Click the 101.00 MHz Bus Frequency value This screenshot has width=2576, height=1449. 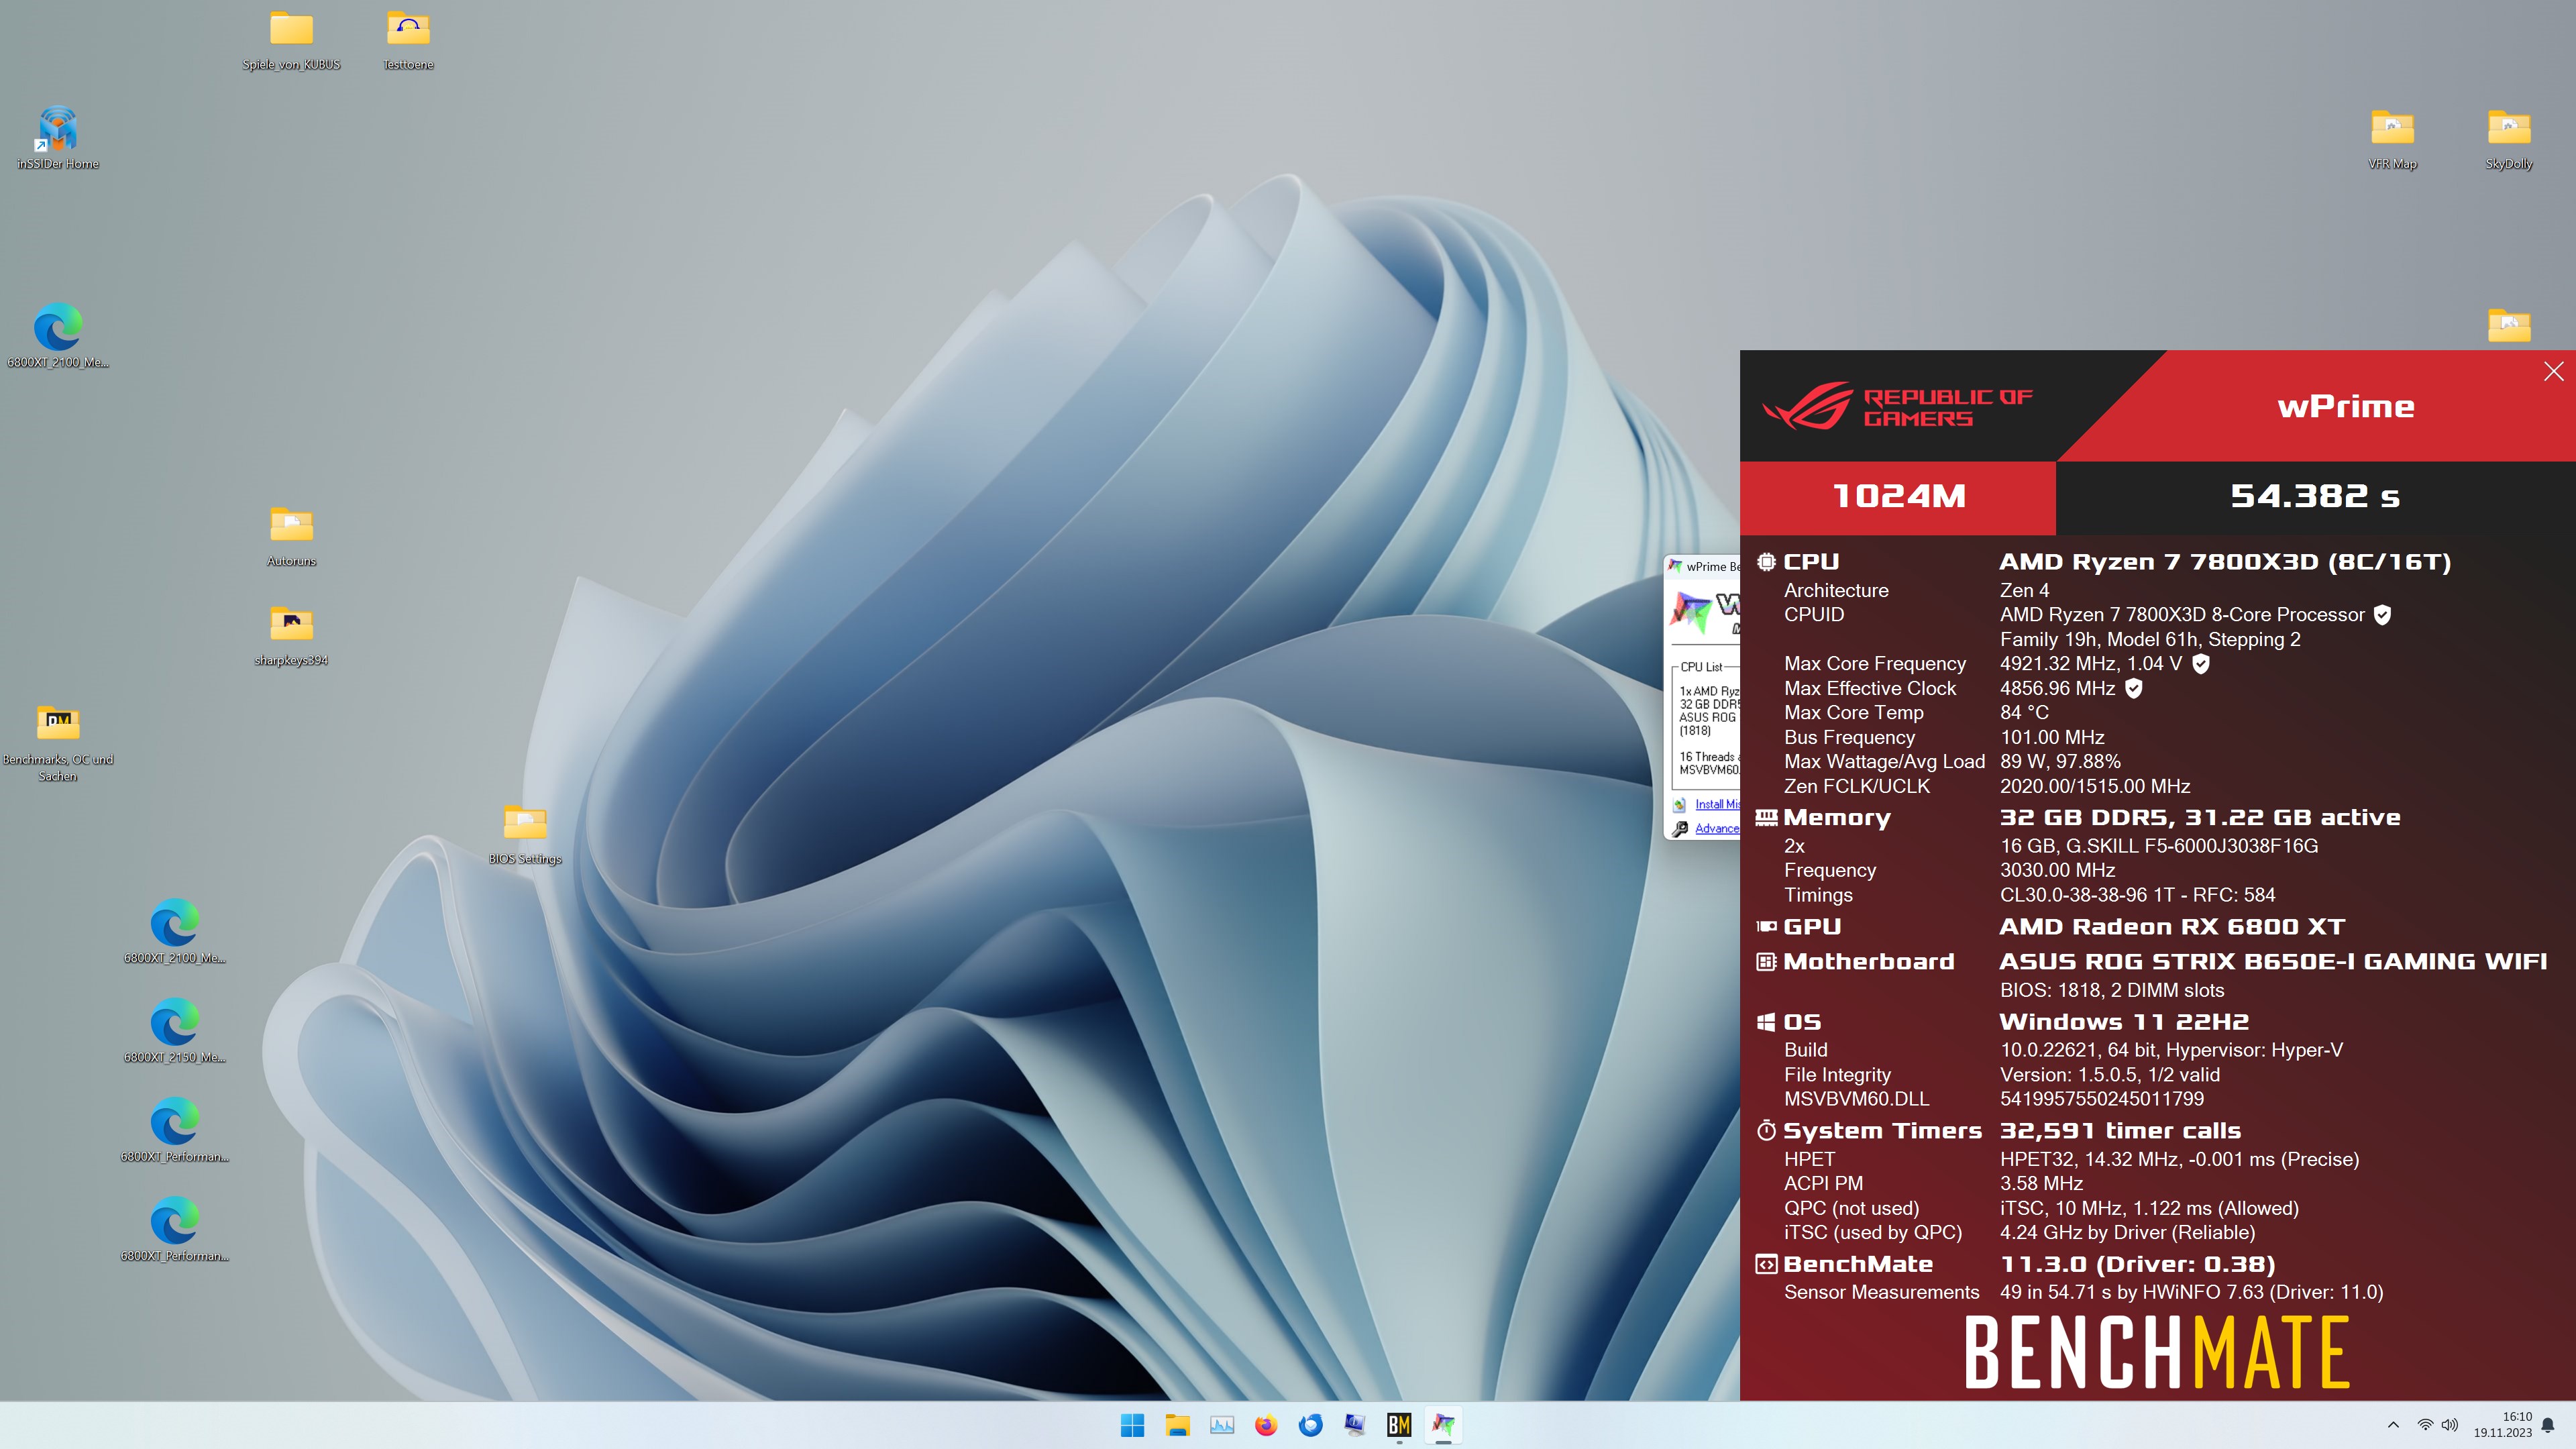2052,738
